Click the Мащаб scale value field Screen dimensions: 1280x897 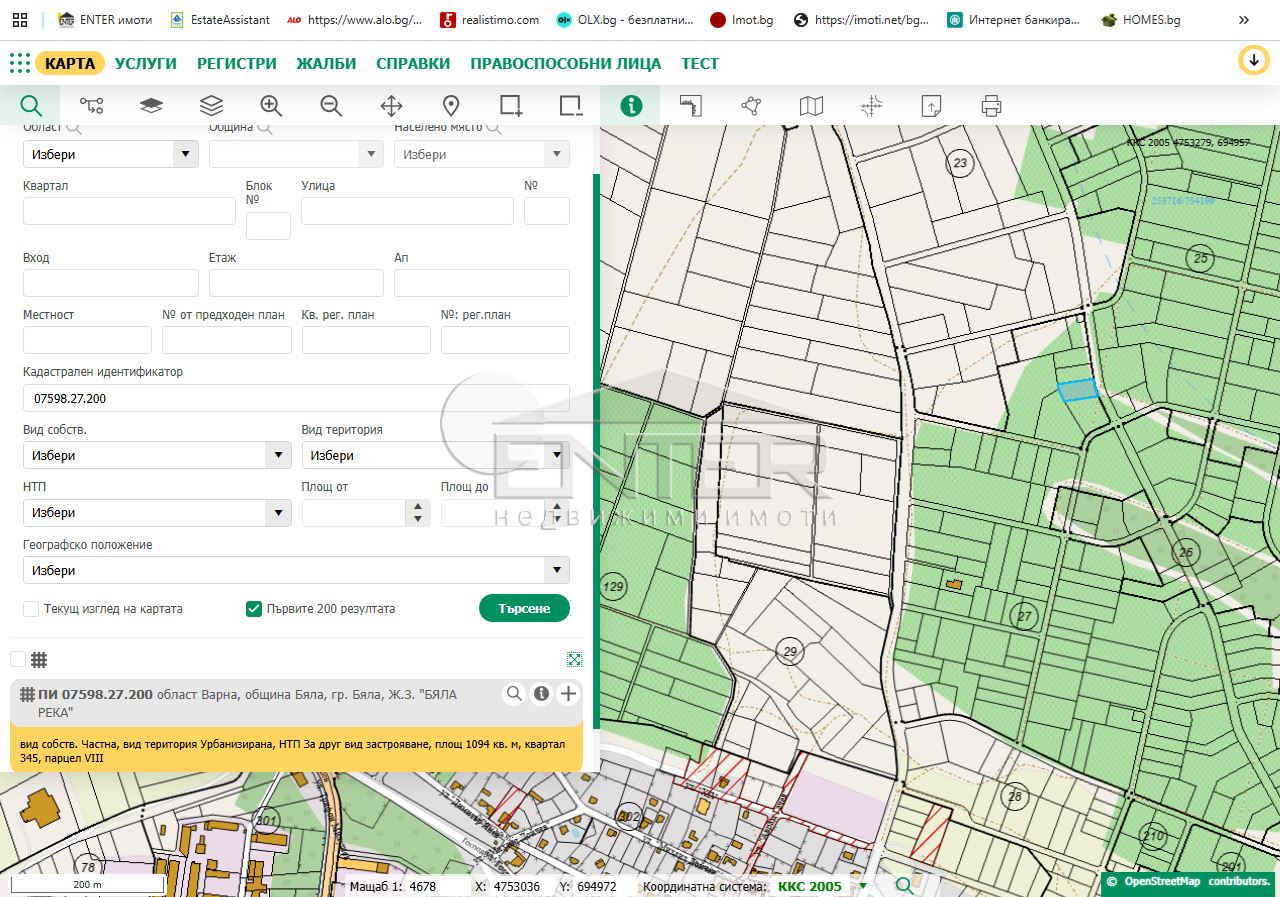point(436,886)
